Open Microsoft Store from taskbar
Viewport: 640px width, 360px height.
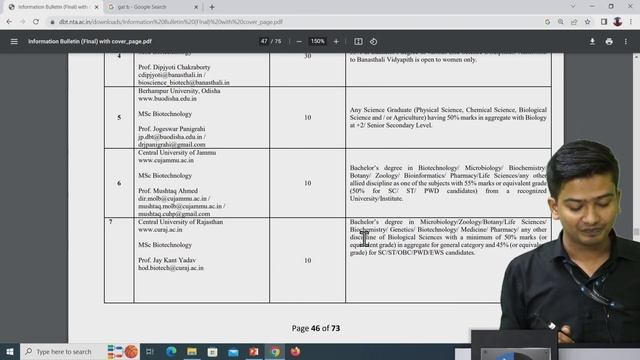pyautogui.click(x=212, y=351)
